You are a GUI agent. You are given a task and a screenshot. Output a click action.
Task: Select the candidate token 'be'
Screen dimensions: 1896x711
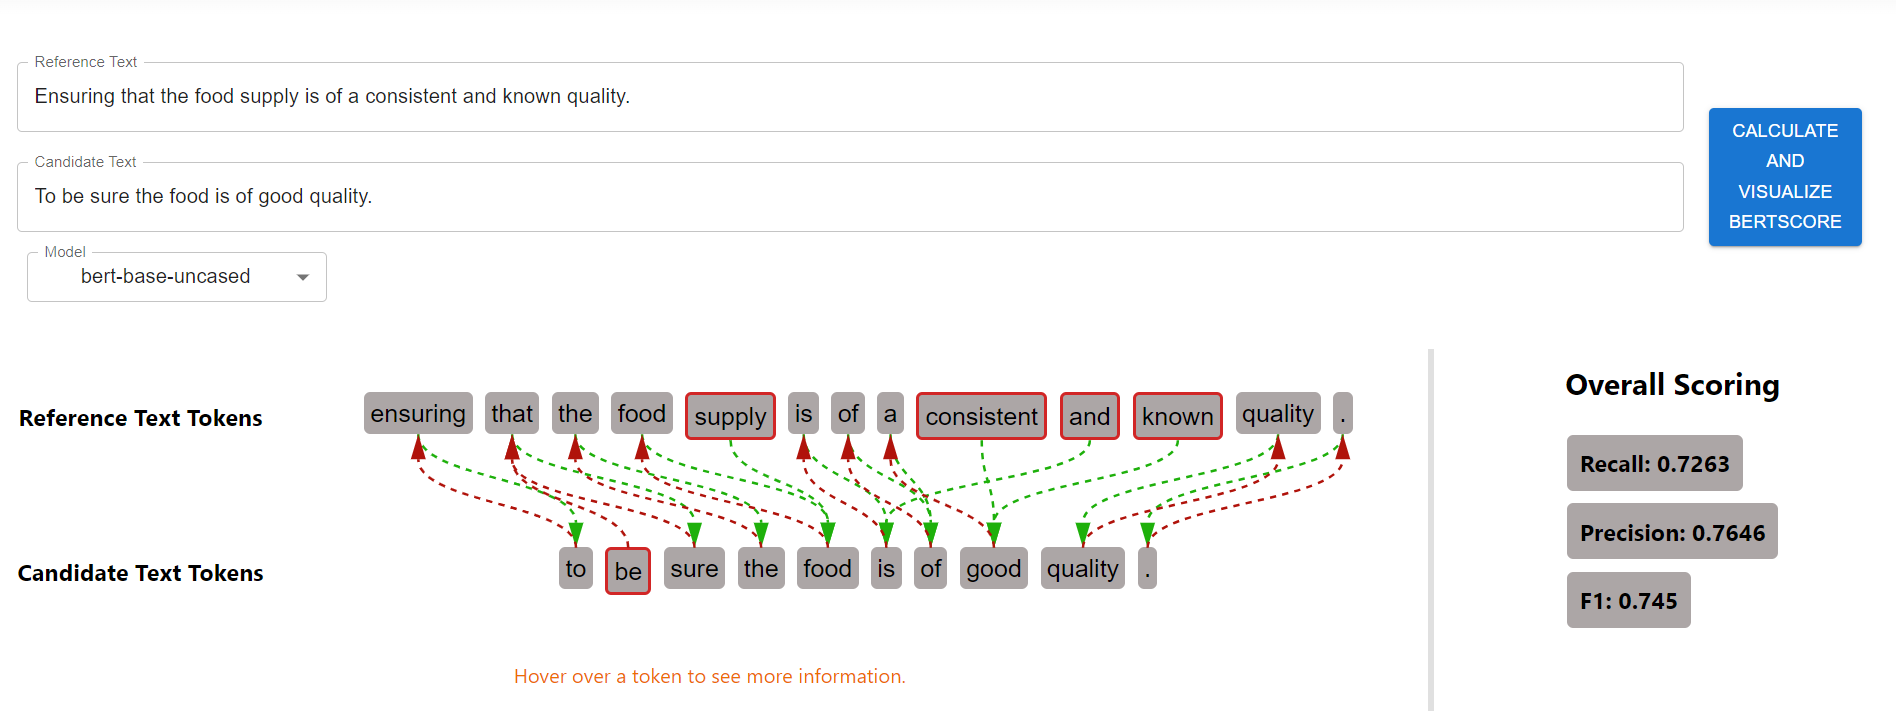pos(628,571)
